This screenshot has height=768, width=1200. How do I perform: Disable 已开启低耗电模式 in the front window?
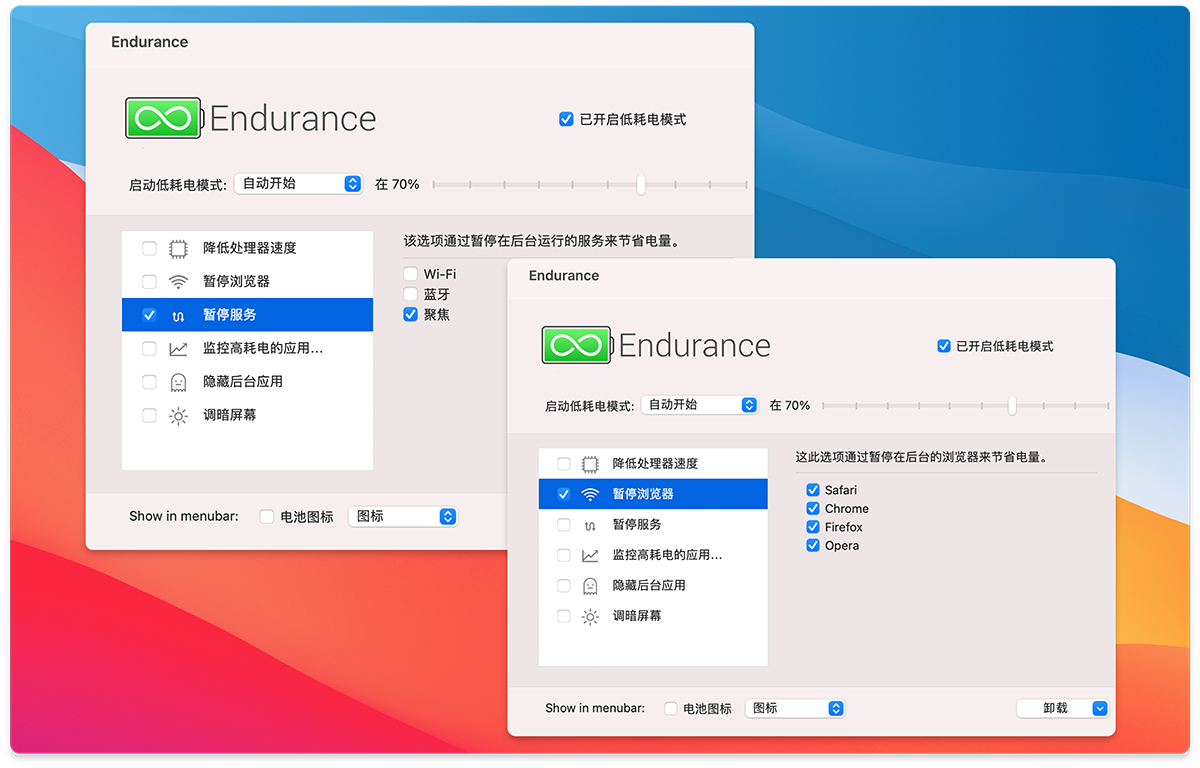[943, 346]
